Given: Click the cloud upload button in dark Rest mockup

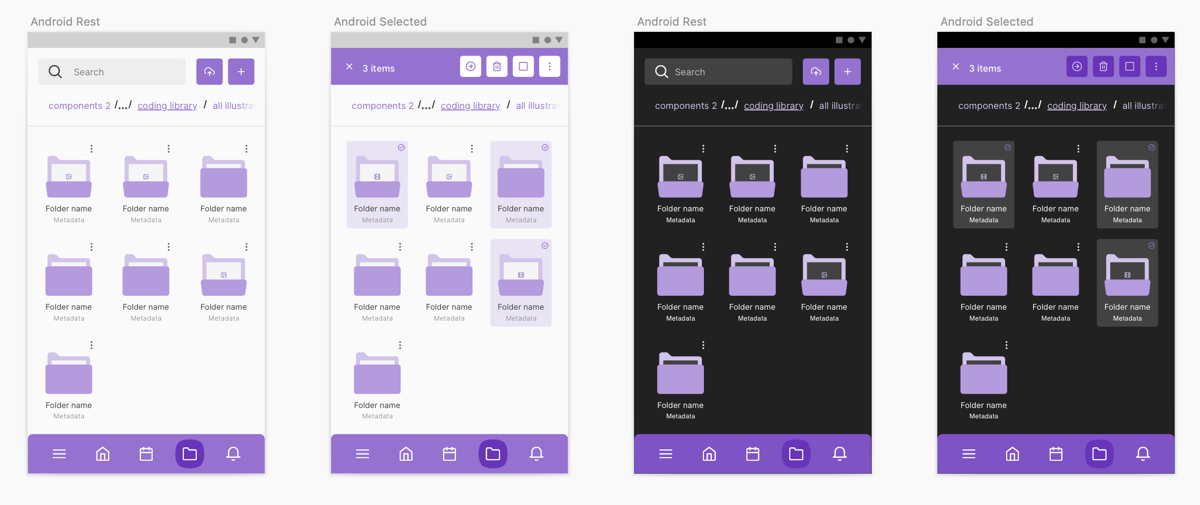Looking at the screenshot, I should click(816, 72).
